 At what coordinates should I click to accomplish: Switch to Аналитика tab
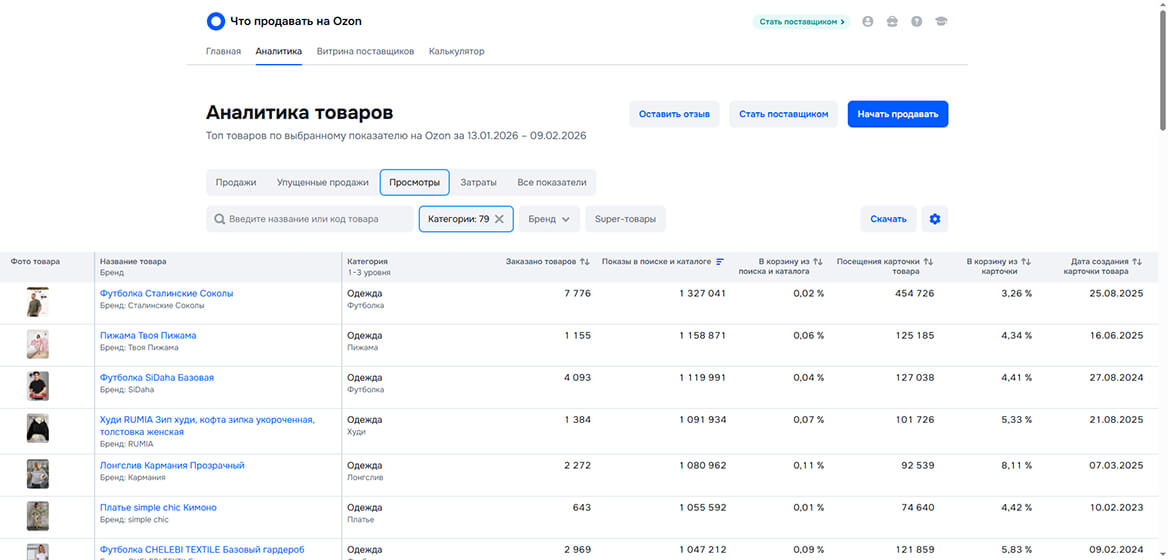click(x=278, y=52)
